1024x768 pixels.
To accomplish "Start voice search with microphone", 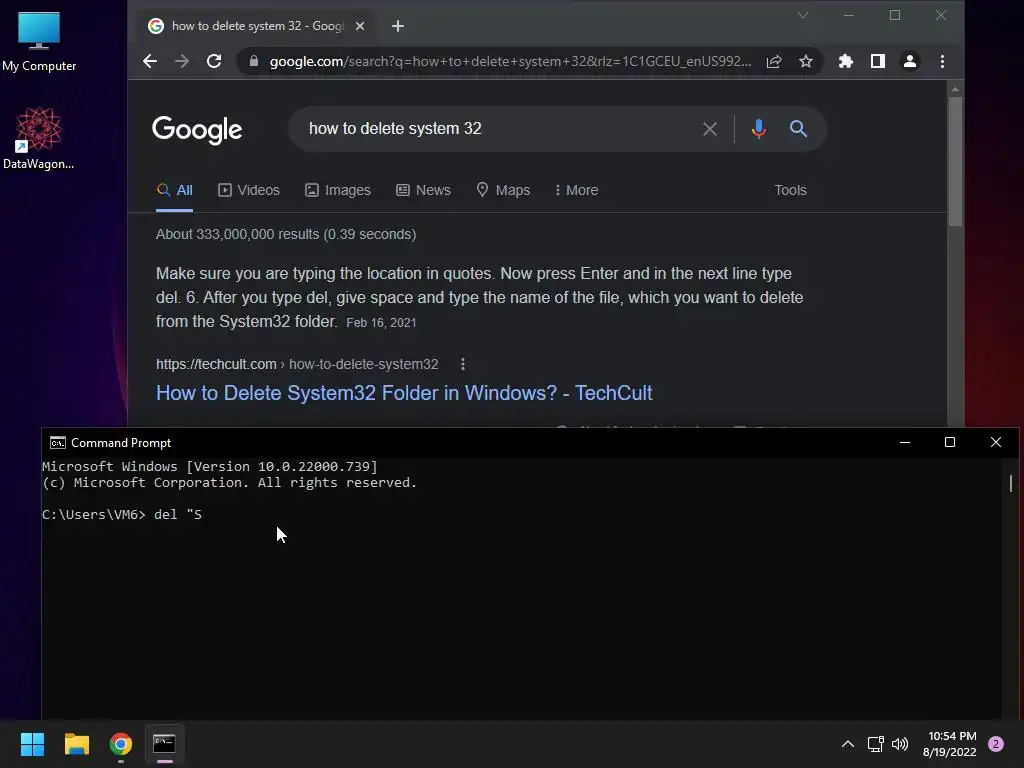I will [x=758, y=129].
